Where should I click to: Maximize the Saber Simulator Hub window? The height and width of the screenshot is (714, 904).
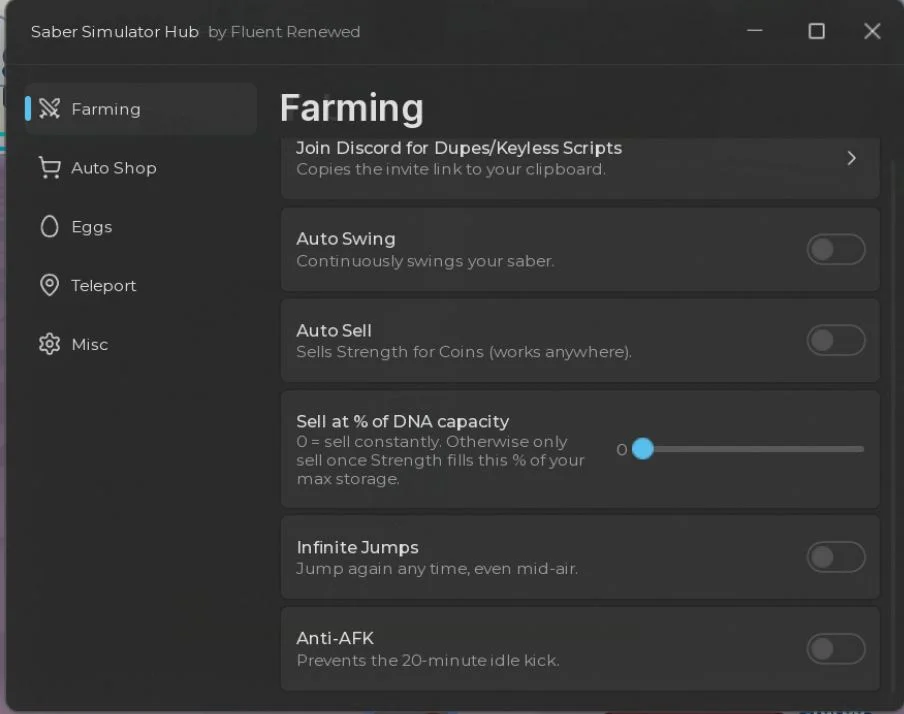click(816, 31)
